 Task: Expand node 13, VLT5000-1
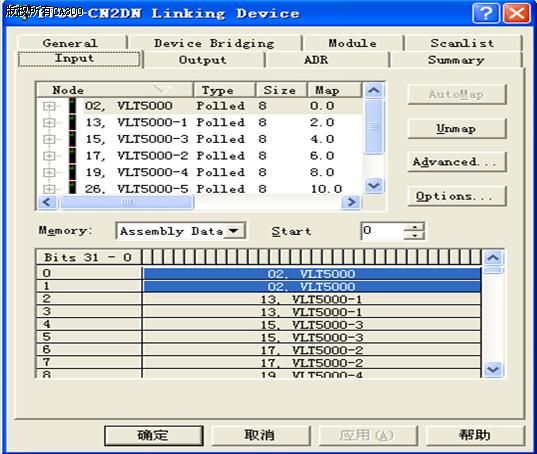point(49,122)
